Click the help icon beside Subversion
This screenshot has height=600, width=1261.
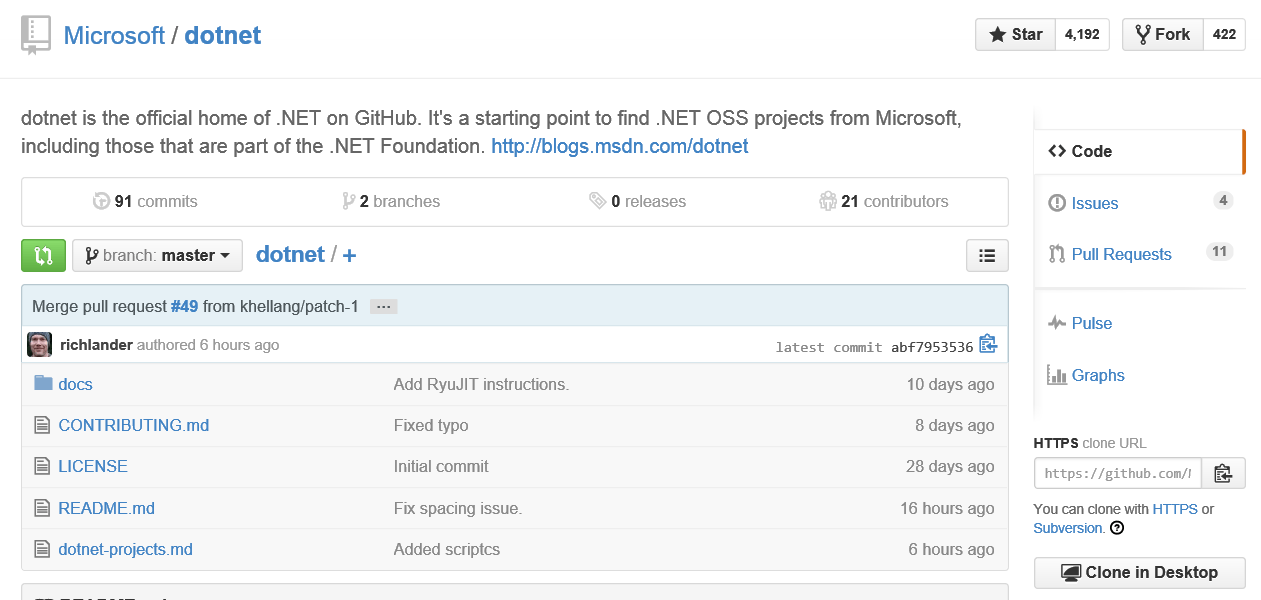1117,528
